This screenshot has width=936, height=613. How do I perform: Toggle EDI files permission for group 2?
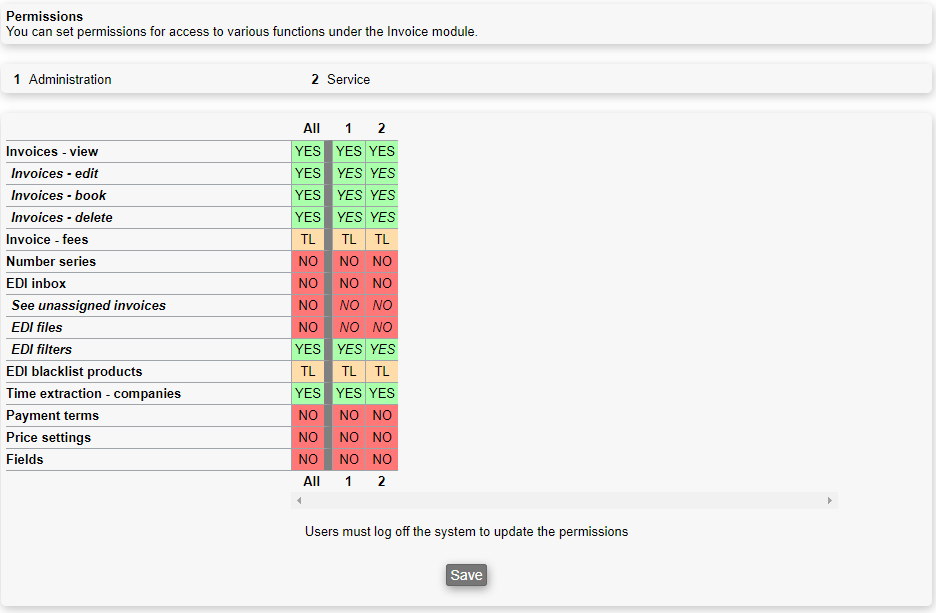coord(382,328)
